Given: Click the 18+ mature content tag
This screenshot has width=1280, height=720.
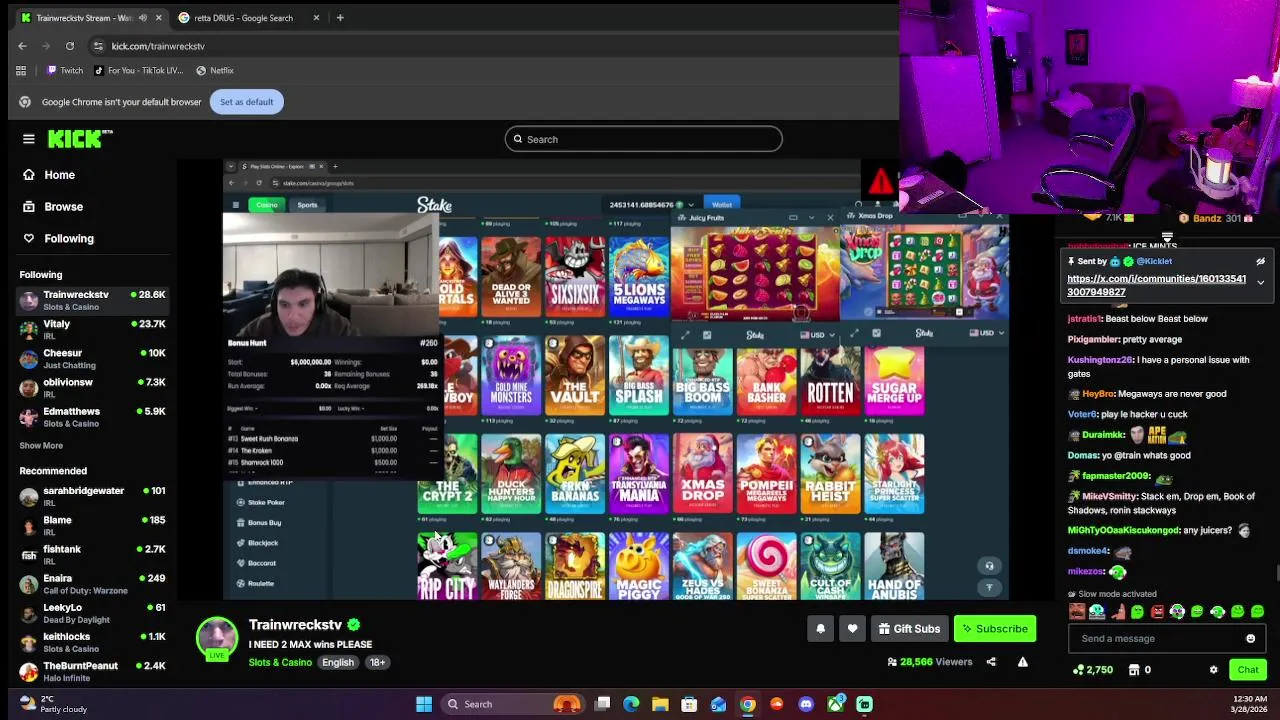Looking at the screenshot, I should 377,663.
